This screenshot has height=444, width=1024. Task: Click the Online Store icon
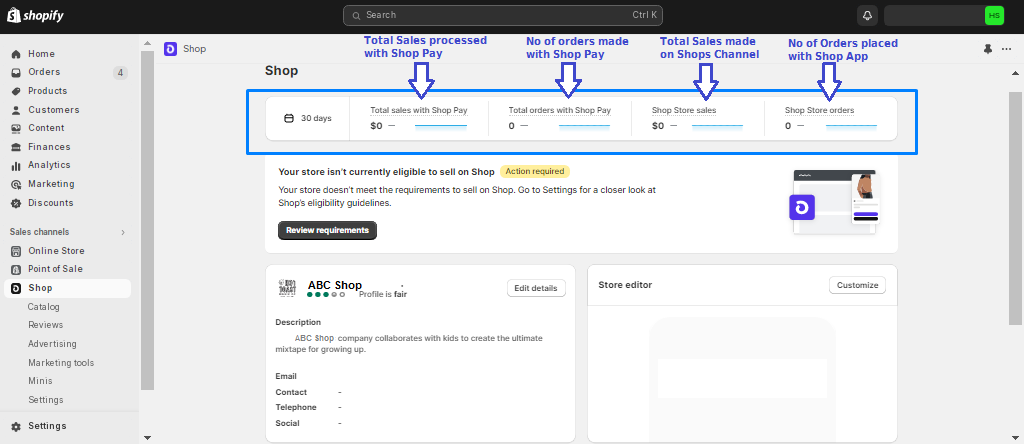point(16,251)
